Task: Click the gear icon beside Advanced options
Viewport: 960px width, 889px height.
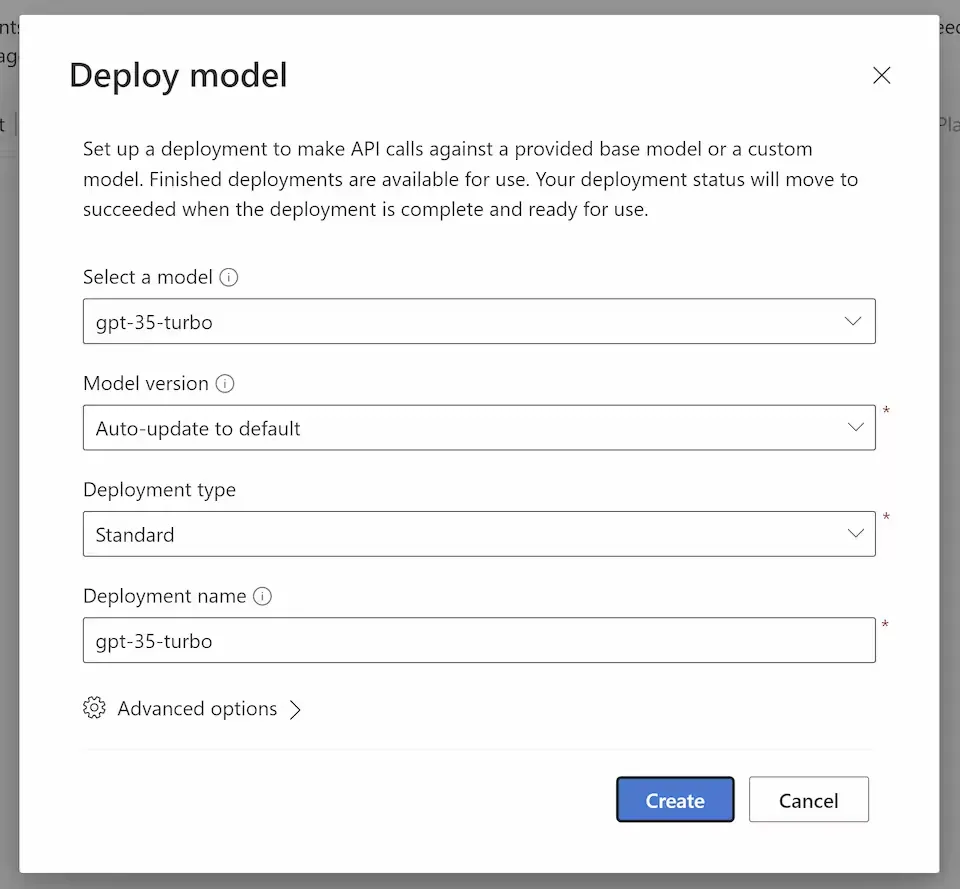Action: tap(94, 708)
